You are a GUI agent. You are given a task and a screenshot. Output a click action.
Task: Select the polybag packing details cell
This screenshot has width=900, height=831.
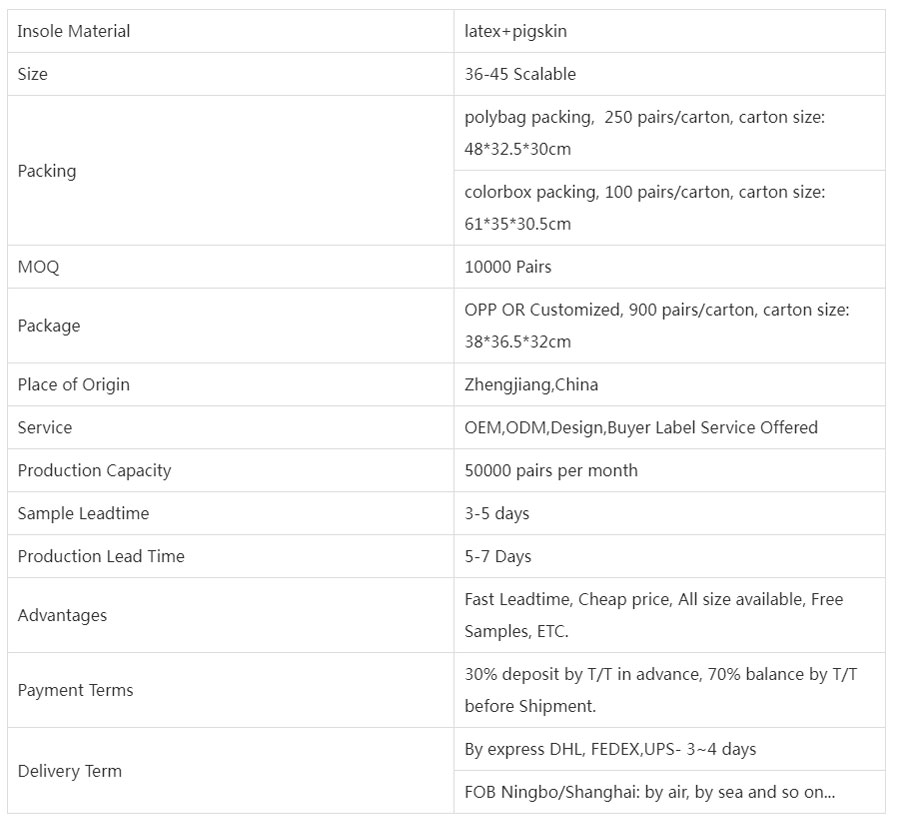pyautogui.click(x=645, y=133)
